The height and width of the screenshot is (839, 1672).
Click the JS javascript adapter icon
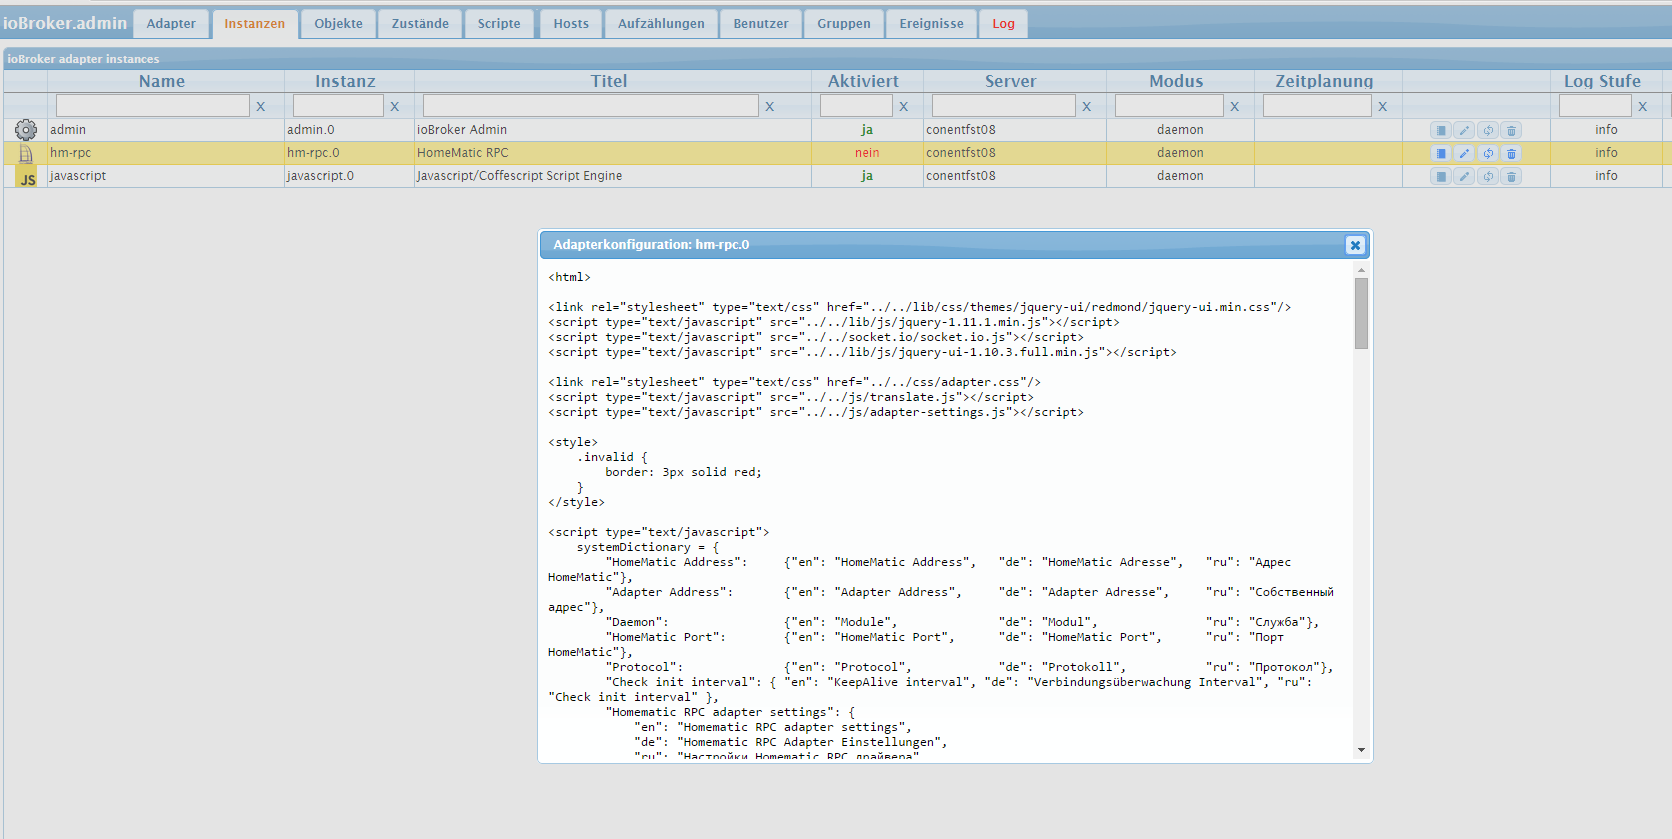coord(26,176)
